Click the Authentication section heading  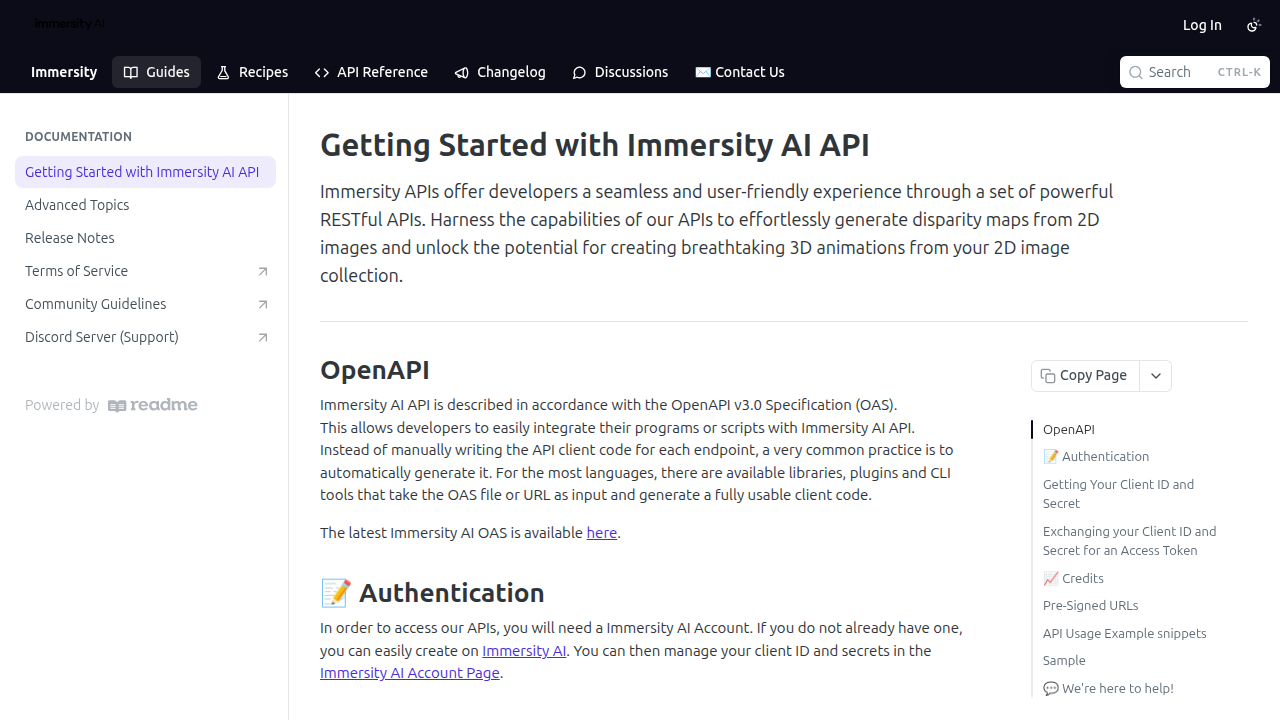[x=432, y=593]
